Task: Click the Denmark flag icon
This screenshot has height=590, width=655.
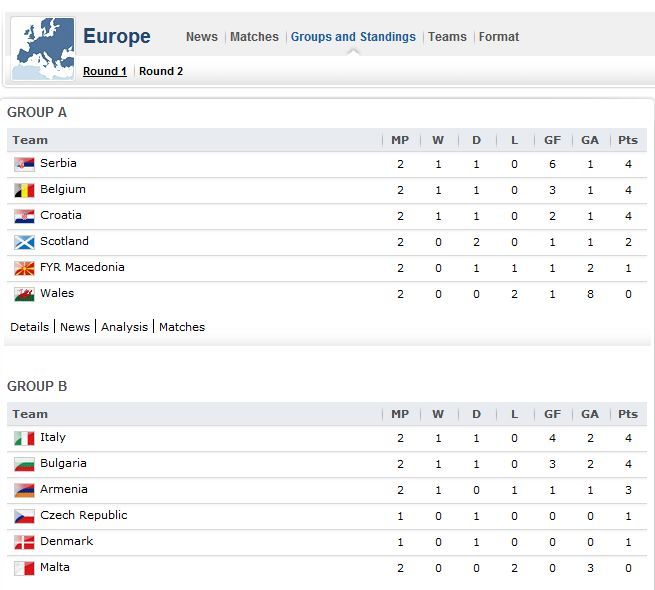Action: [x=24, y=542]
